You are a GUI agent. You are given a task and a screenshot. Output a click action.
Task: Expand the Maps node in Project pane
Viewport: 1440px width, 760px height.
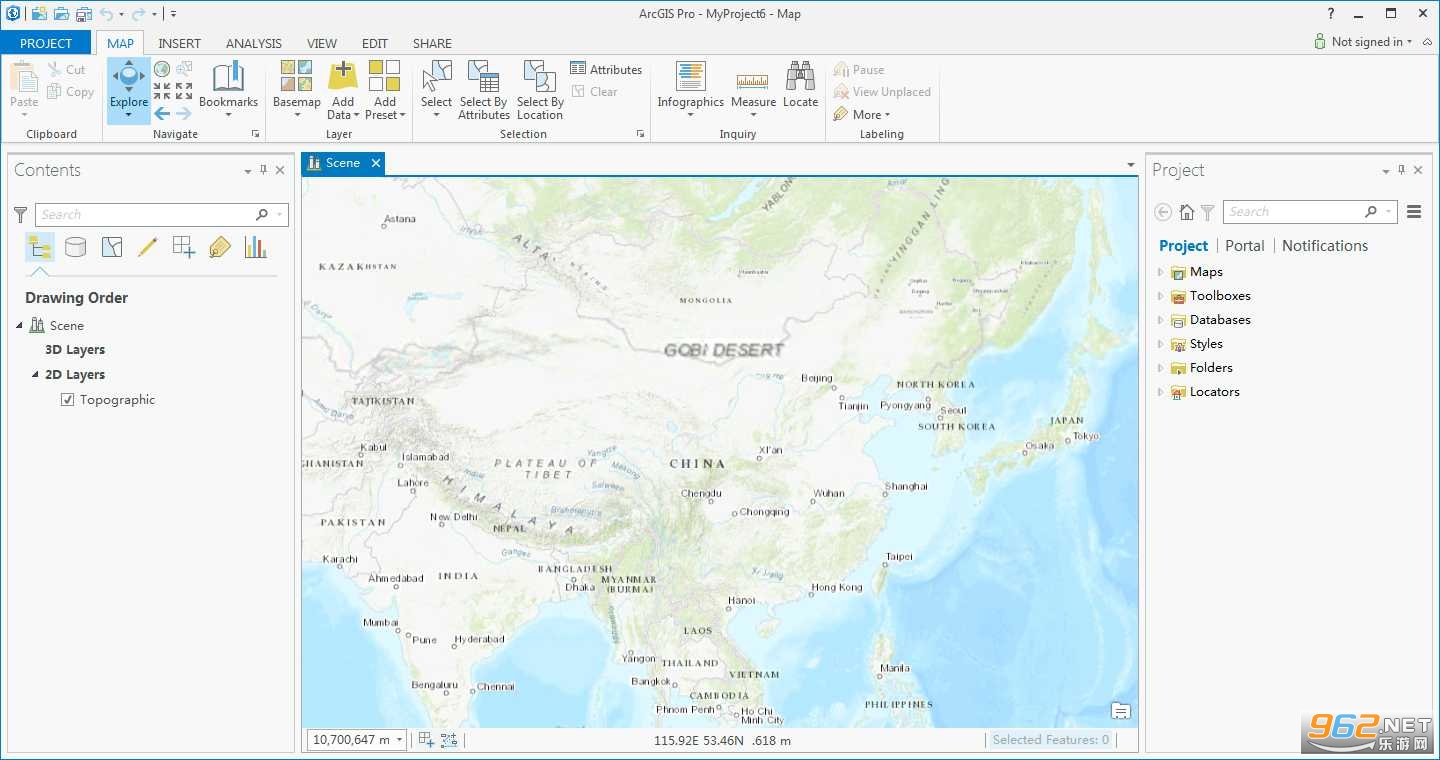[x=1161, y=272]
